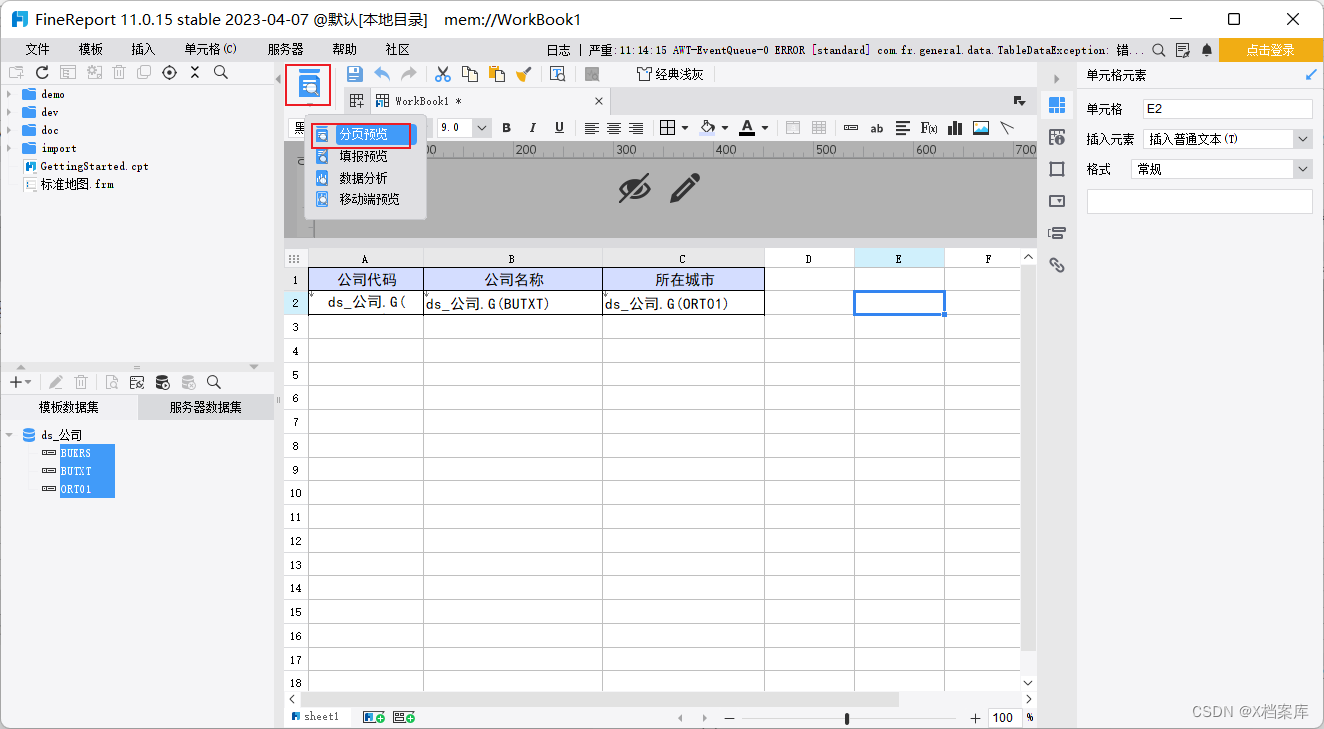1324x729 pixels.
Task: Collapse all folders in file tree
Action: (x=195, y=72)
